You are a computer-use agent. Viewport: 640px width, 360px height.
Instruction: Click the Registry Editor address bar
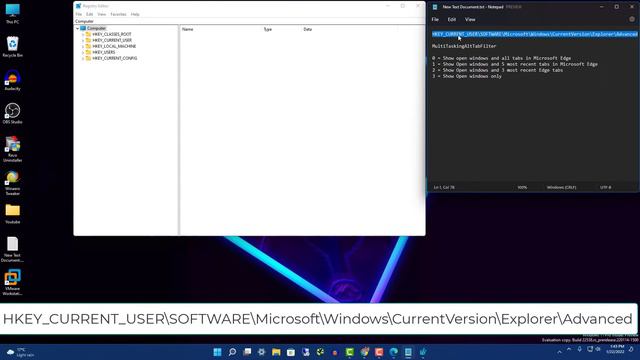point(249,21)
